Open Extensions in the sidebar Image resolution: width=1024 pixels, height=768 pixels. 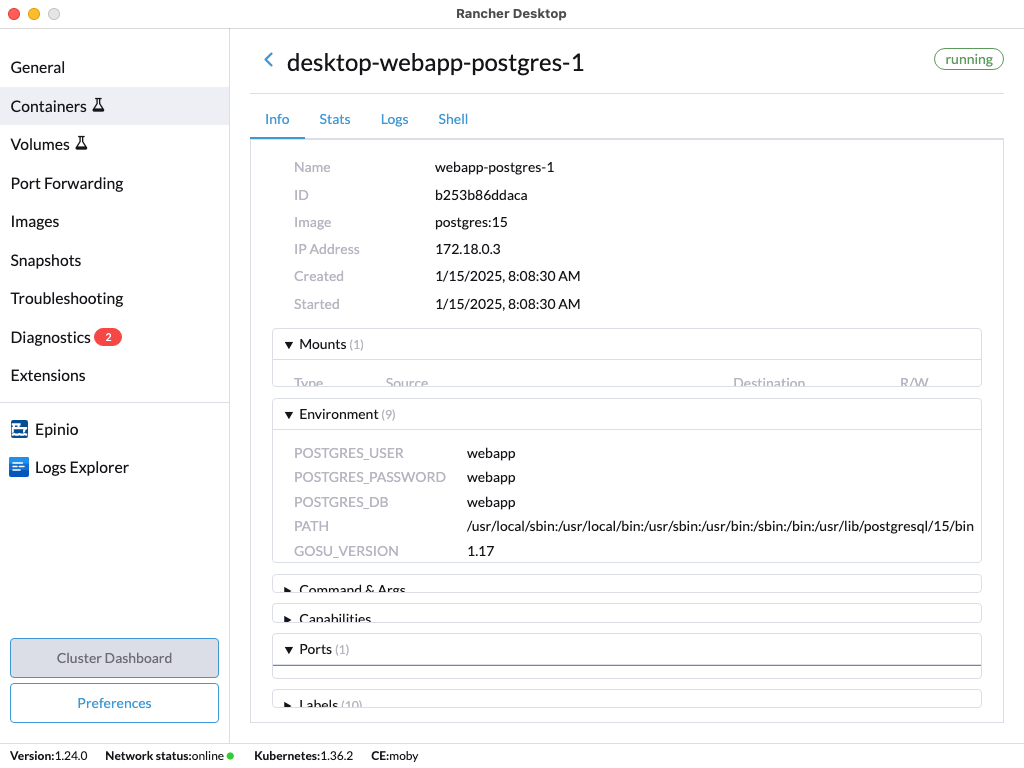(114, 376)
